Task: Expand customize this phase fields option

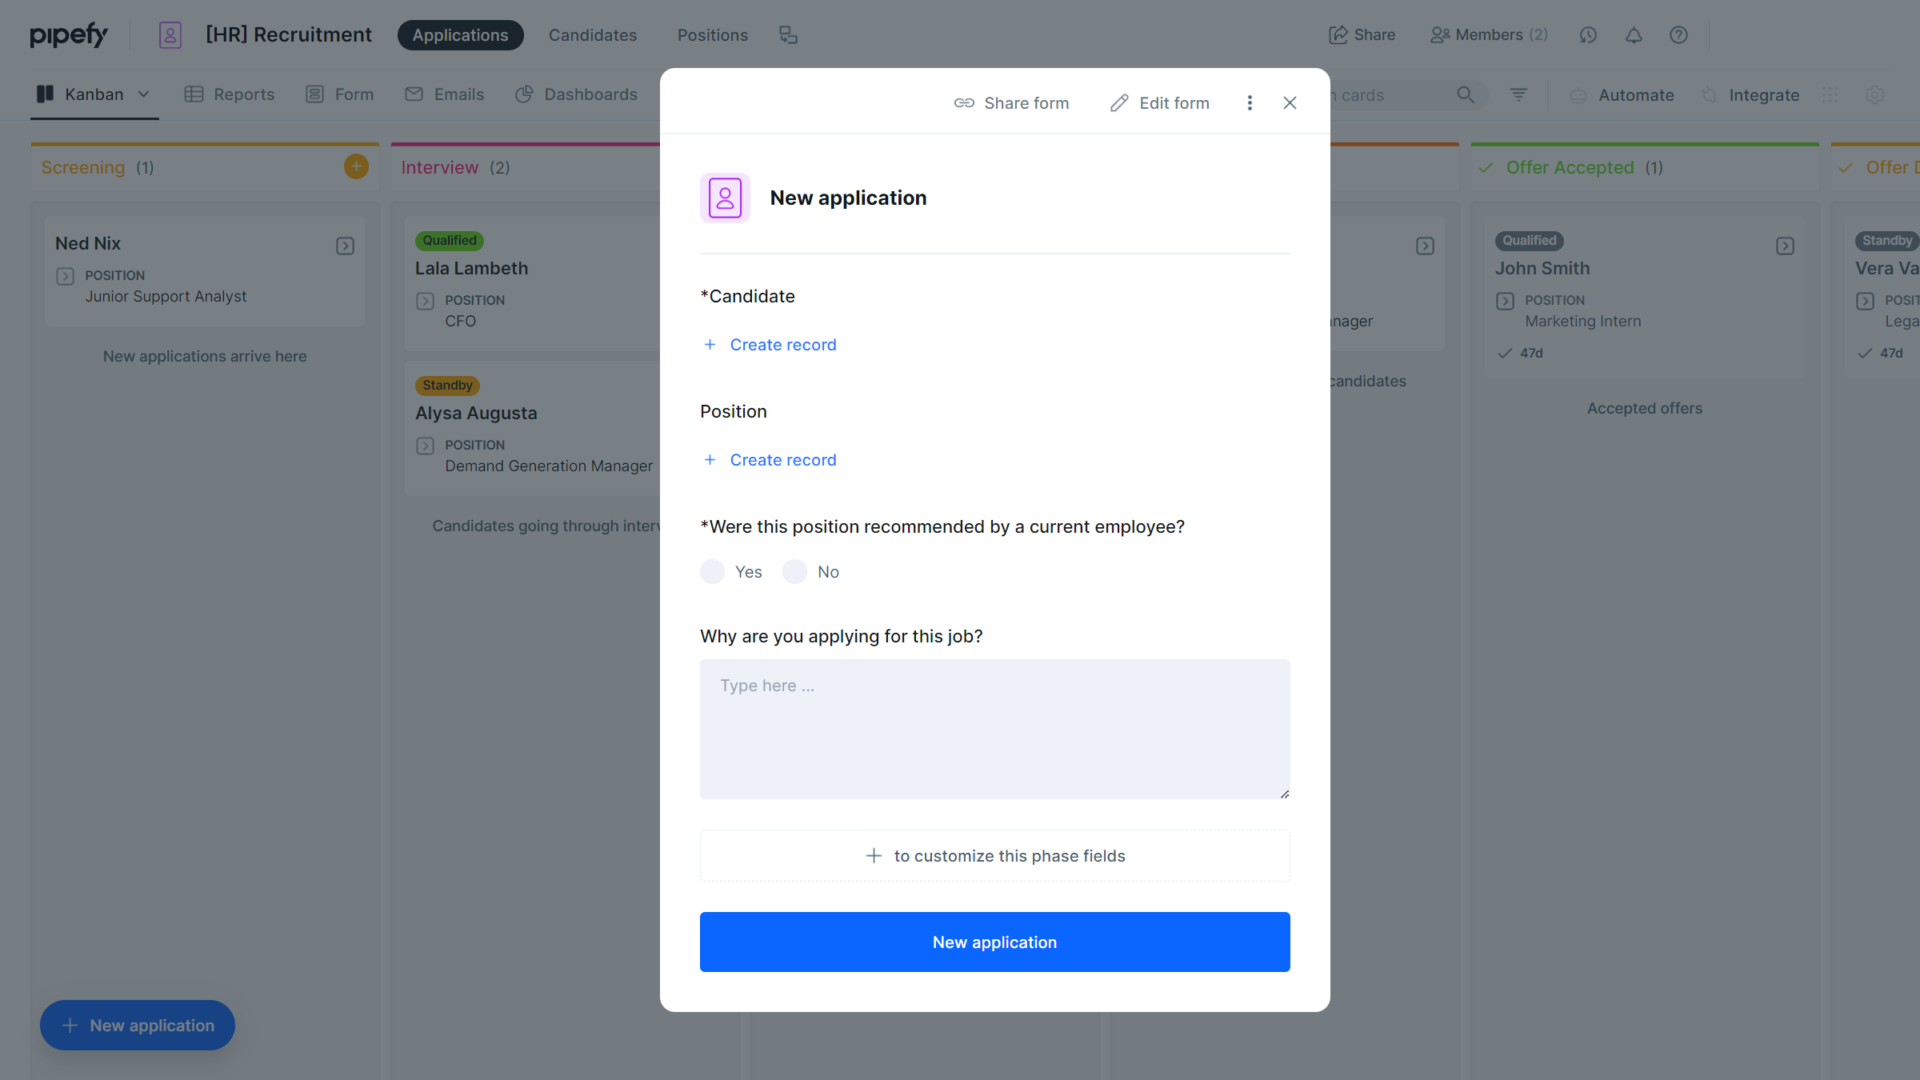Action: coord(994,856)
